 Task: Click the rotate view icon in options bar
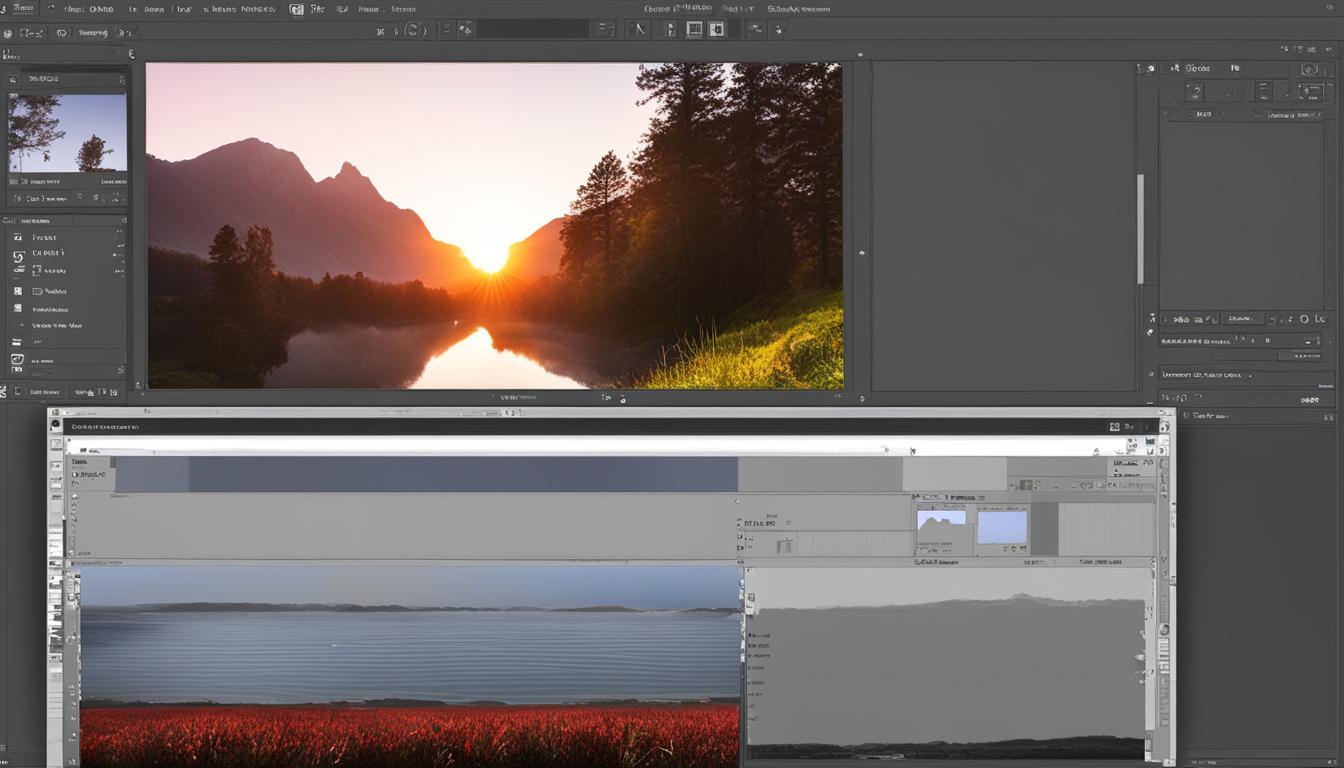413,29
